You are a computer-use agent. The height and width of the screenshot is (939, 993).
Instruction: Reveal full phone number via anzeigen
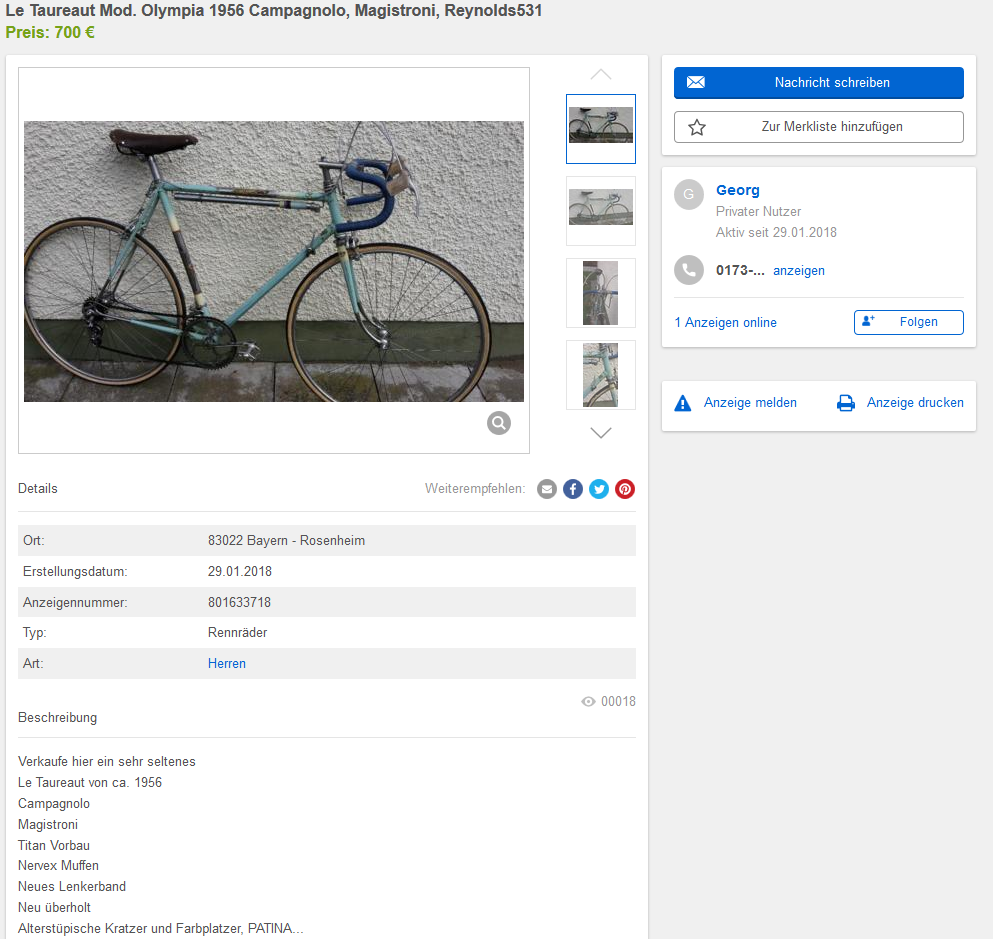click(x=799, y=271)
